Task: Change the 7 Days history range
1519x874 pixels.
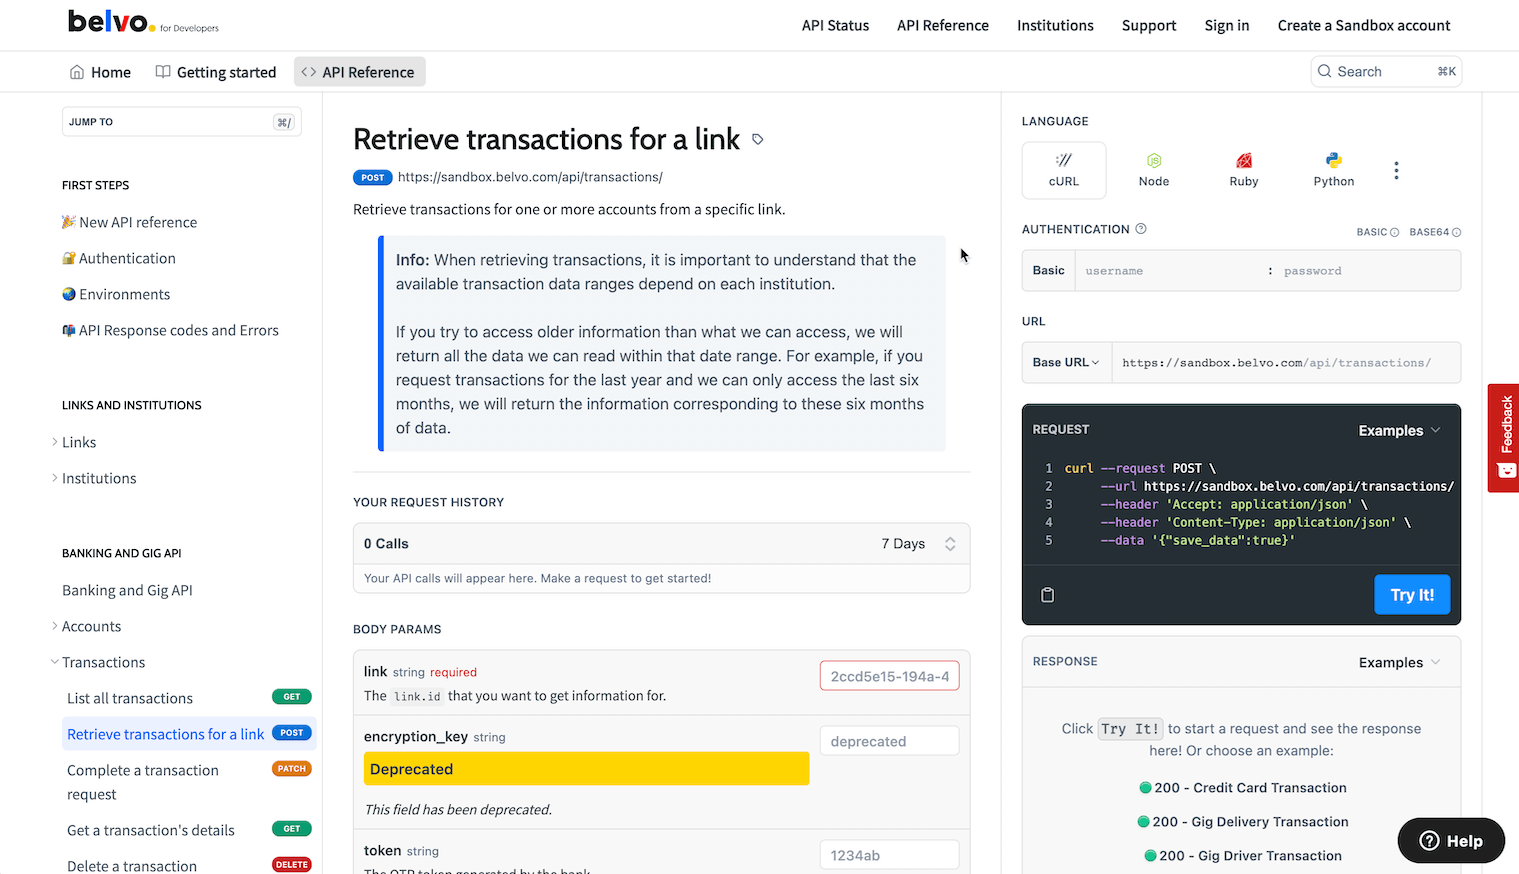Action: point(918,544)
